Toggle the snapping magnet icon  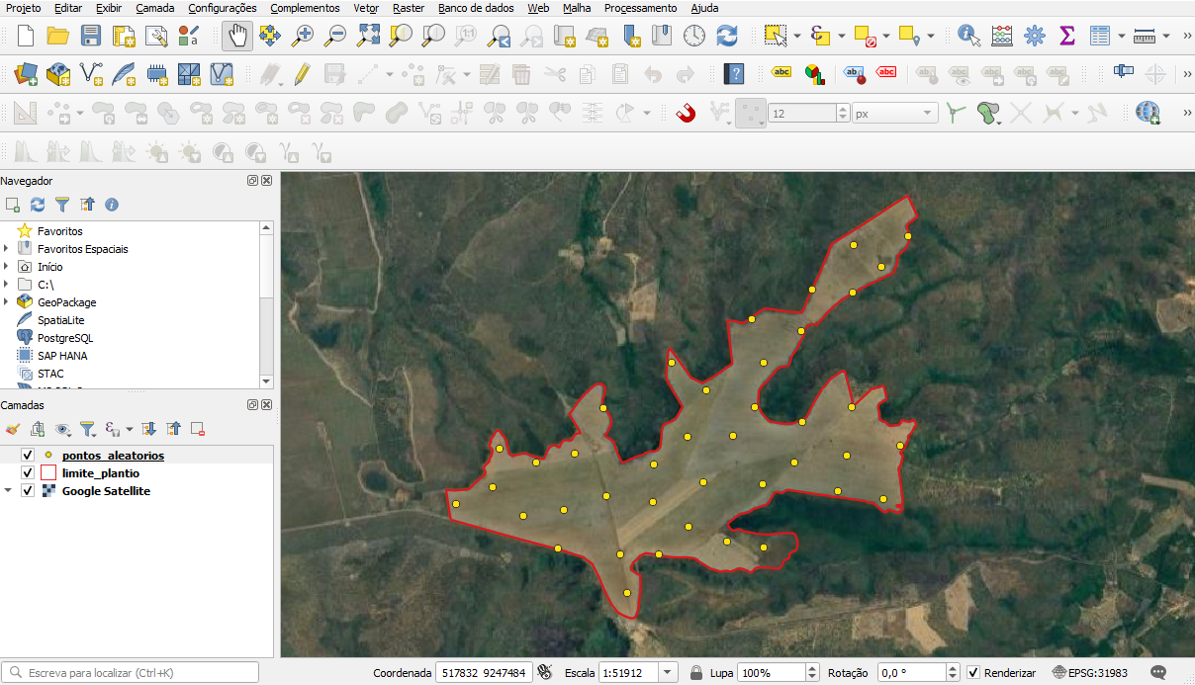coord(686,113)
